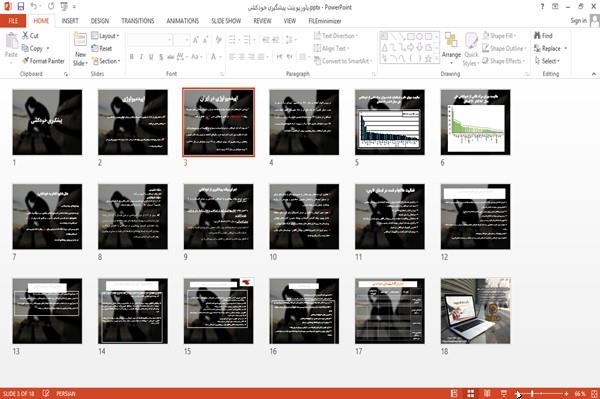Click the Save icon in quick access toolbar
The width and height of the screenshot is (600, 399).
coord(21,7)
